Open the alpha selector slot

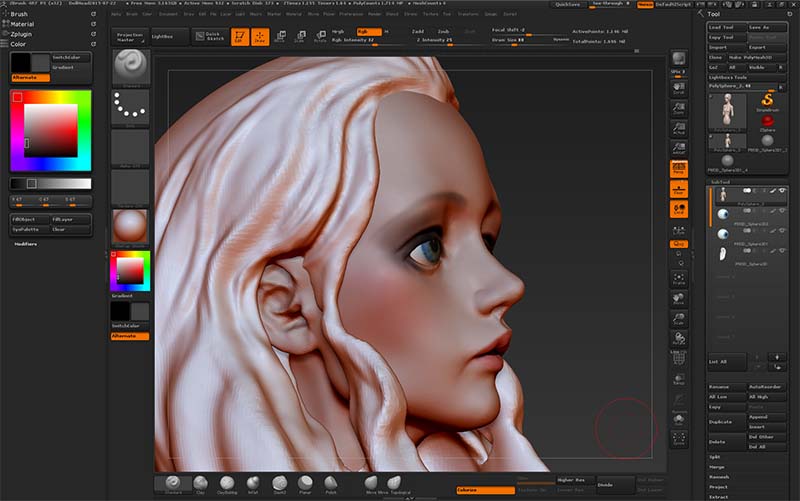coord(131,148)
